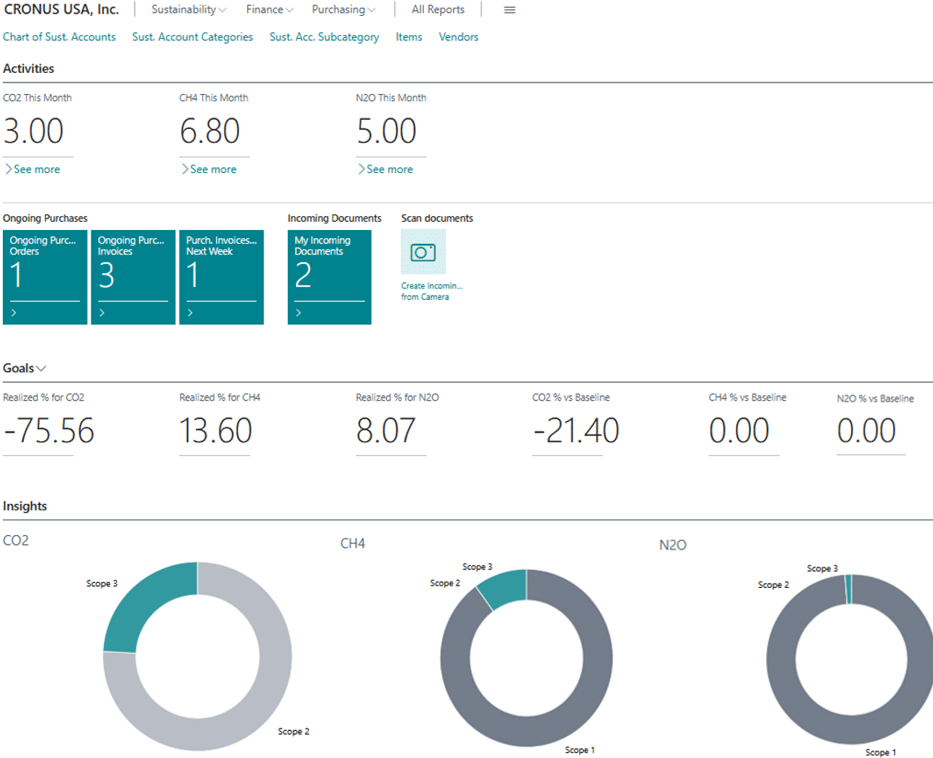Click the CO2 % vs Baseline value -21.40
The width and height of the screenshot is (933, 758).
click(576, 431)
